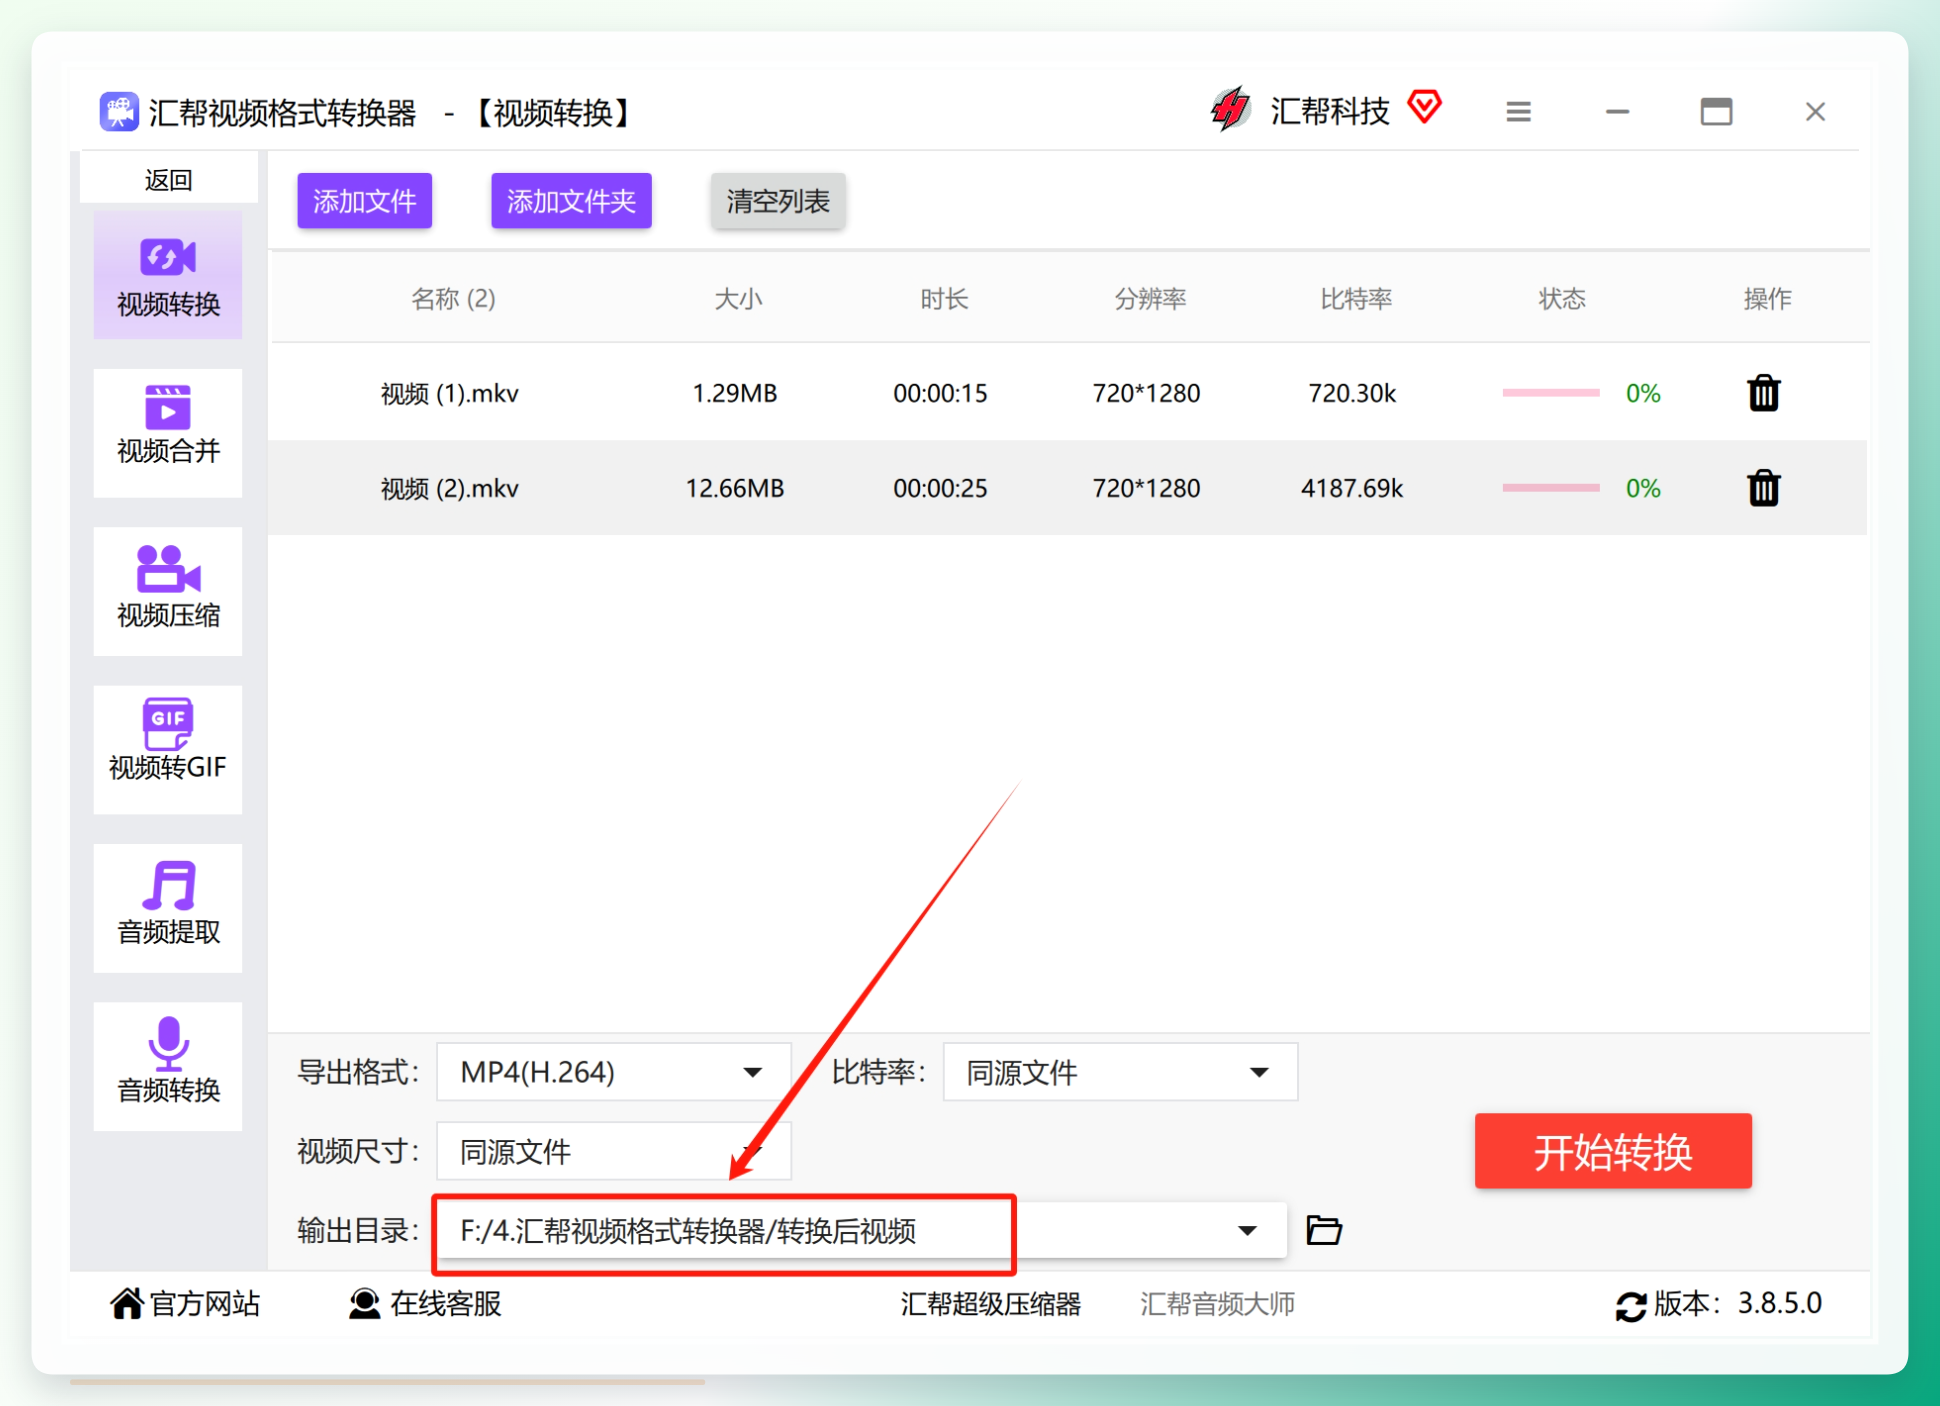Click the 状态 column header
Screen dimensions: 1940x1406
pos(1562,299)
